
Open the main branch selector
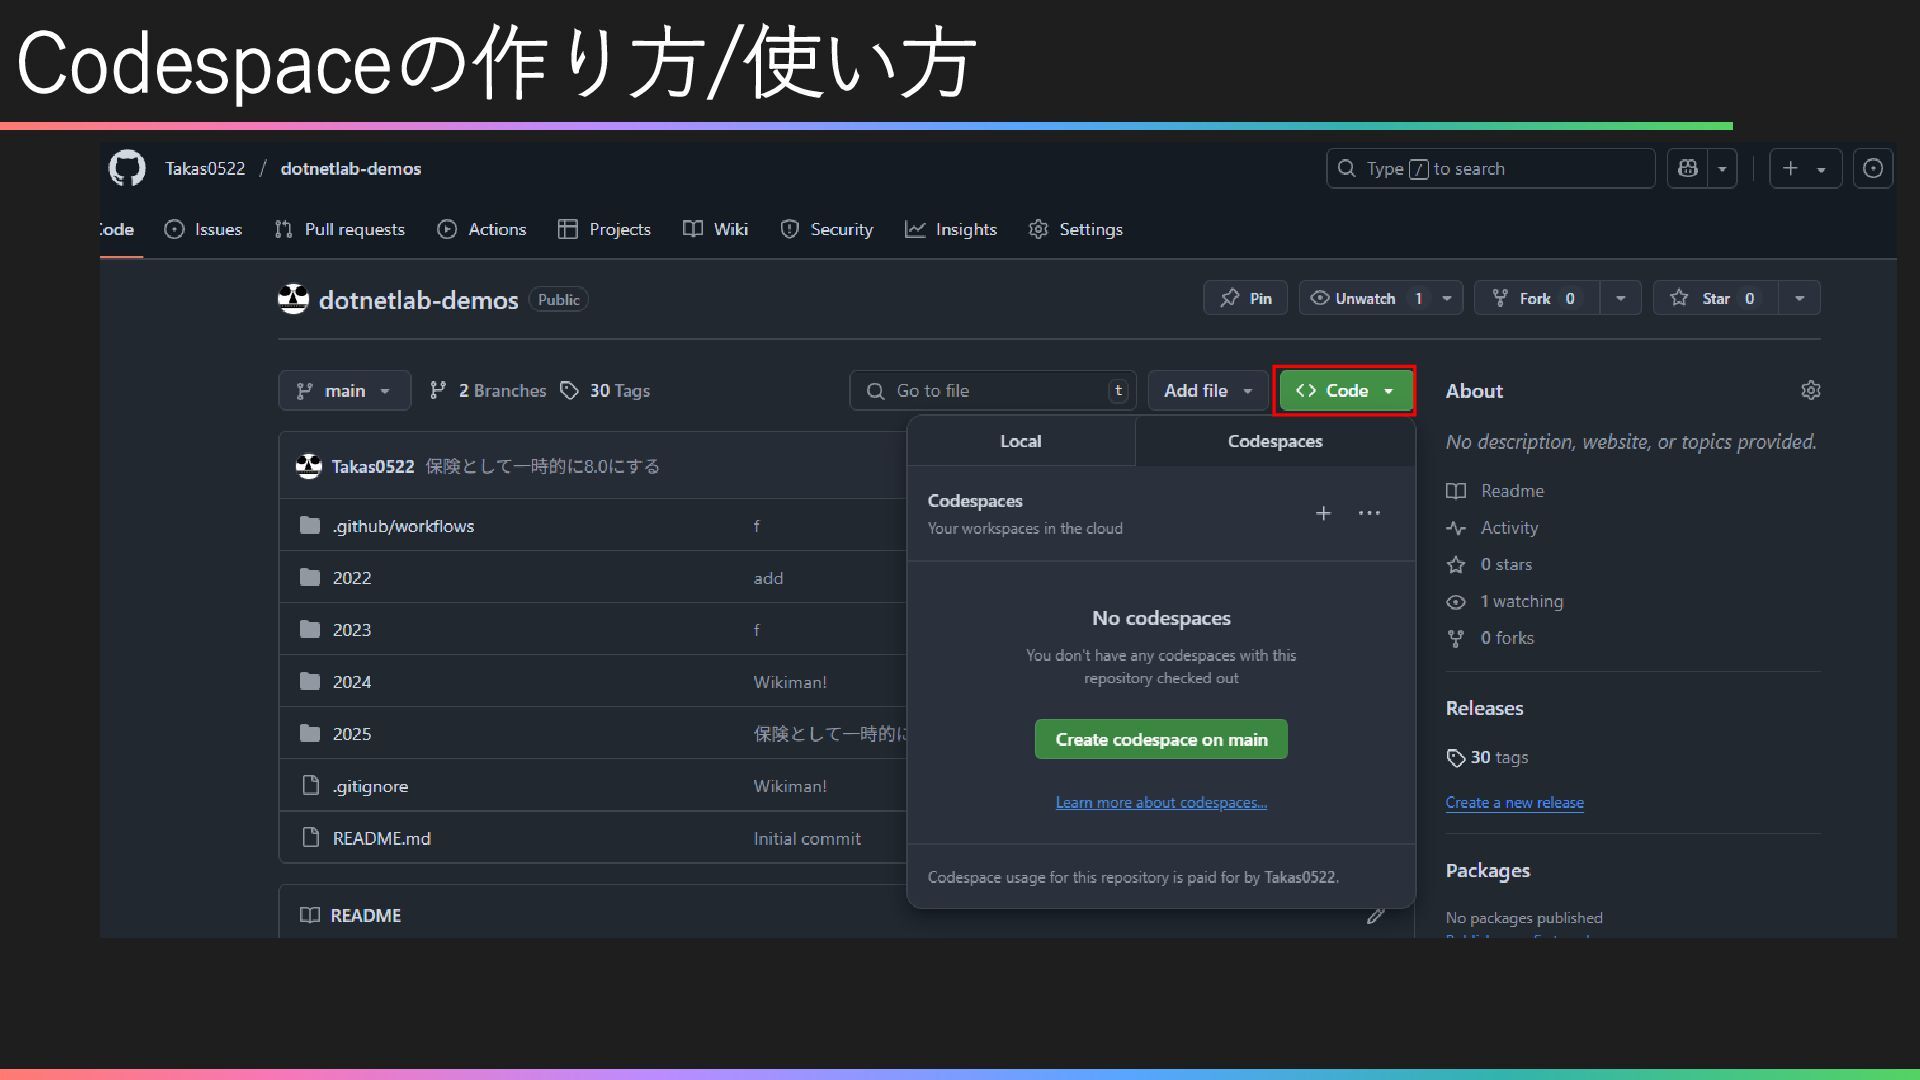pos(344,390)
